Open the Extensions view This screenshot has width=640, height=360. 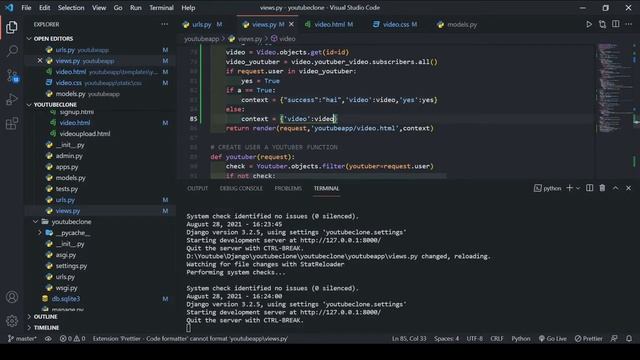[12, 123]
